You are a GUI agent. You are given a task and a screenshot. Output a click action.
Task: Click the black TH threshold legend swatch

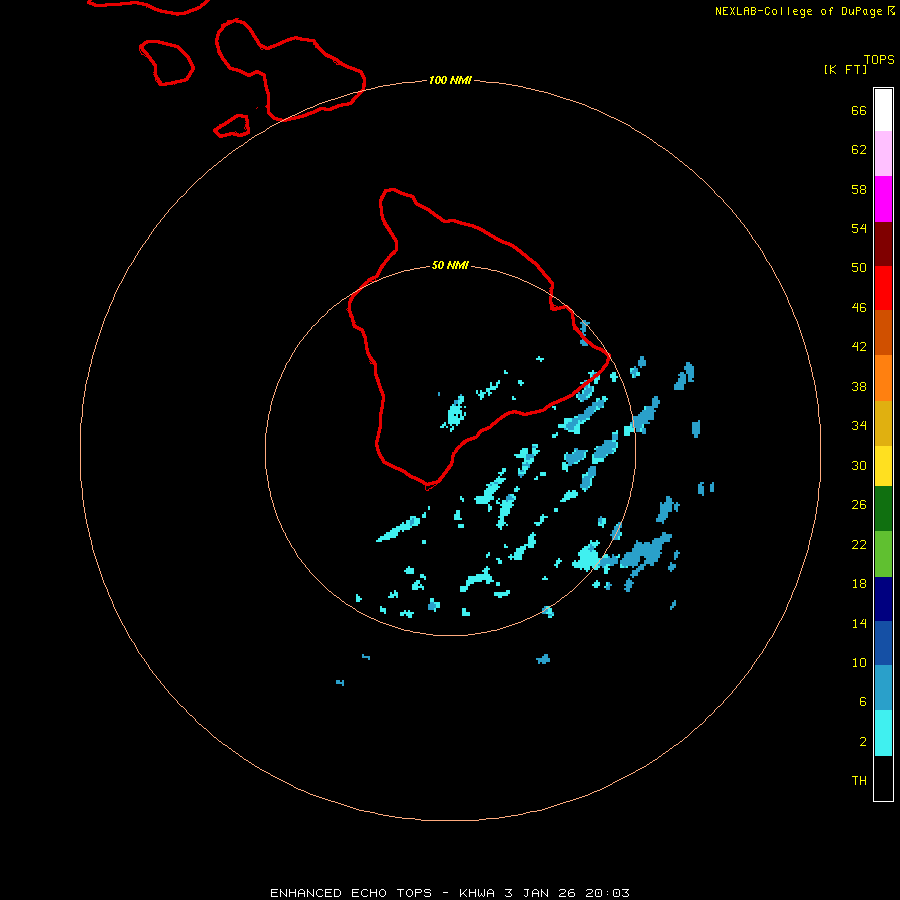click(883, 778)
